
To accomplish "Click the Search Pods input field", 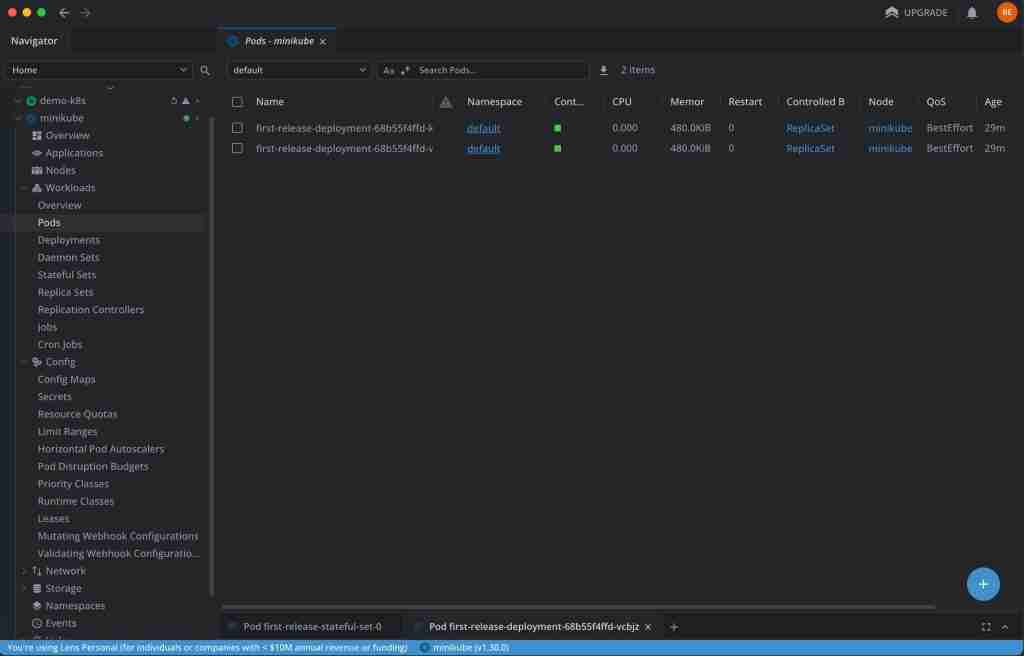I will (x=498, y=70).
